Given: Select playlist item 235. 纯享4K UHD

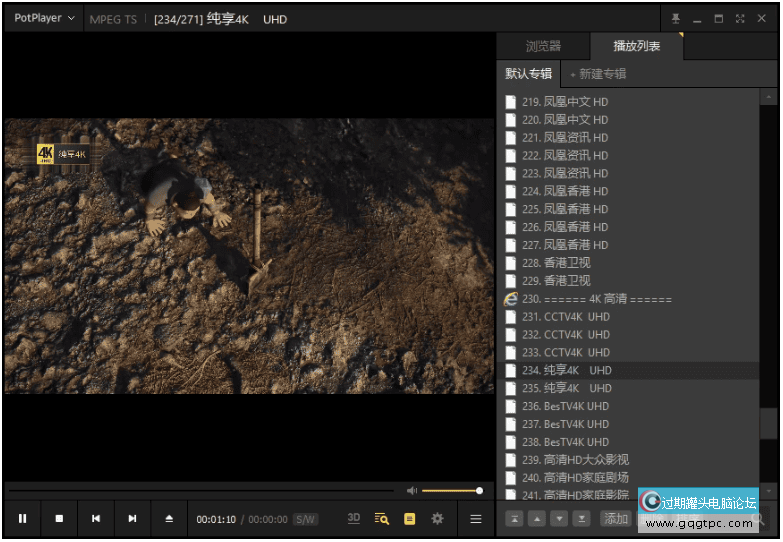Looking at the screenshot, I should coord(628,389).
